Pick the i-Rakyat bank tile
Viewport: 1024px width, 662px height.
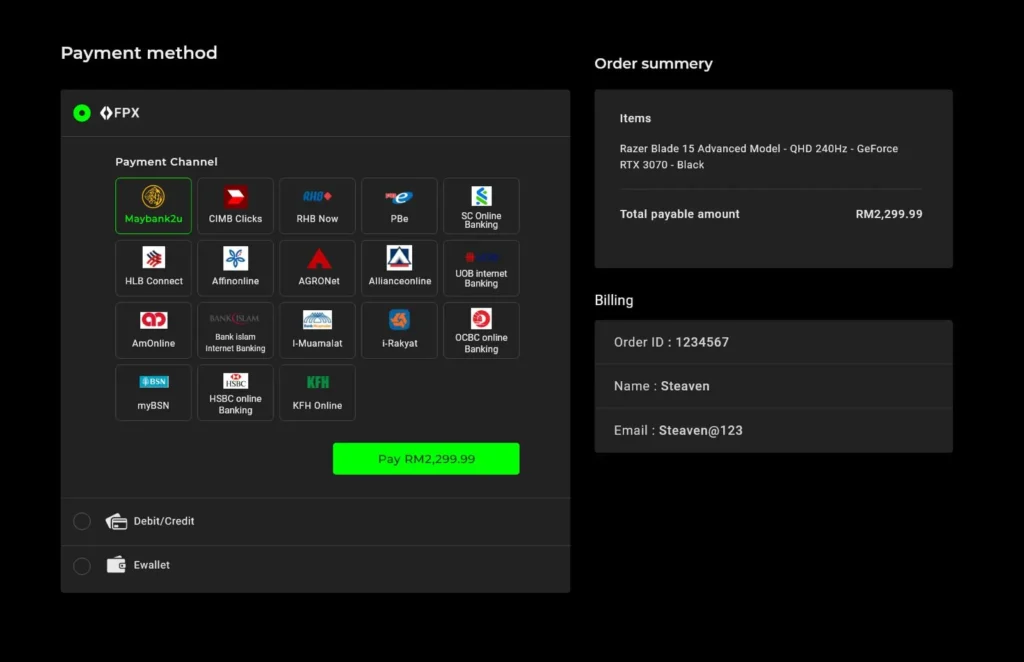[x=399, y=330]
